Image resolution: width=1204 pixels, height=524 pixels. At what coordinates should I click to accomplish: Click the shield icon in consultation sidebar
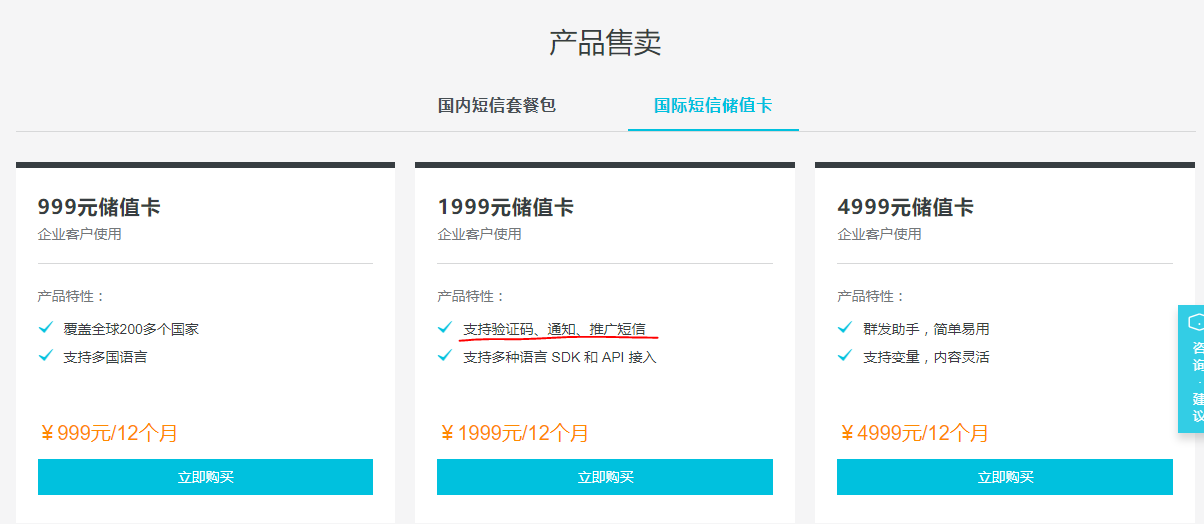[x=1196, y=322]
